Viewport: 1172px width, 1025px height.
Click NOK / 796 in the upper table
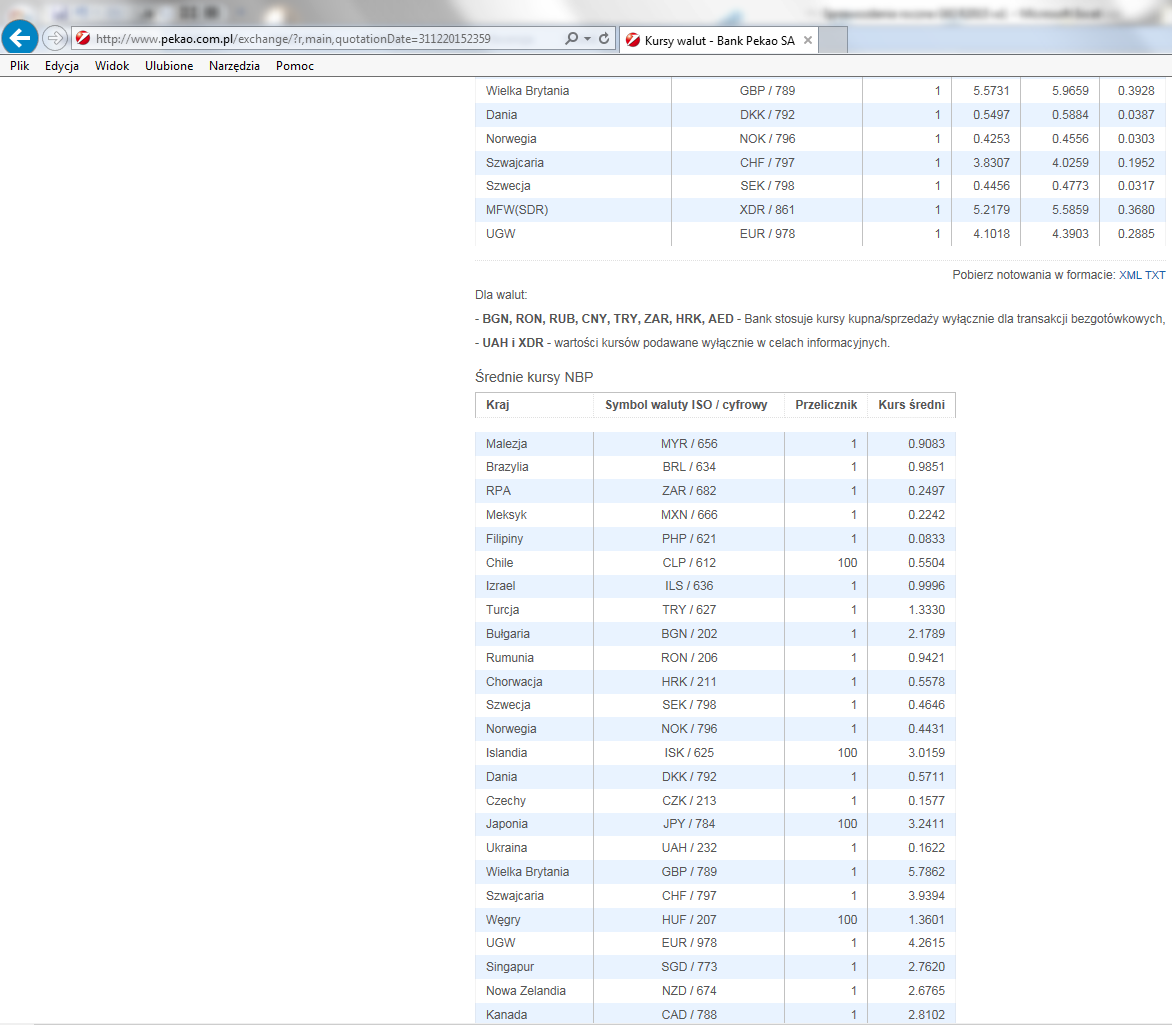tap(767, 138)
